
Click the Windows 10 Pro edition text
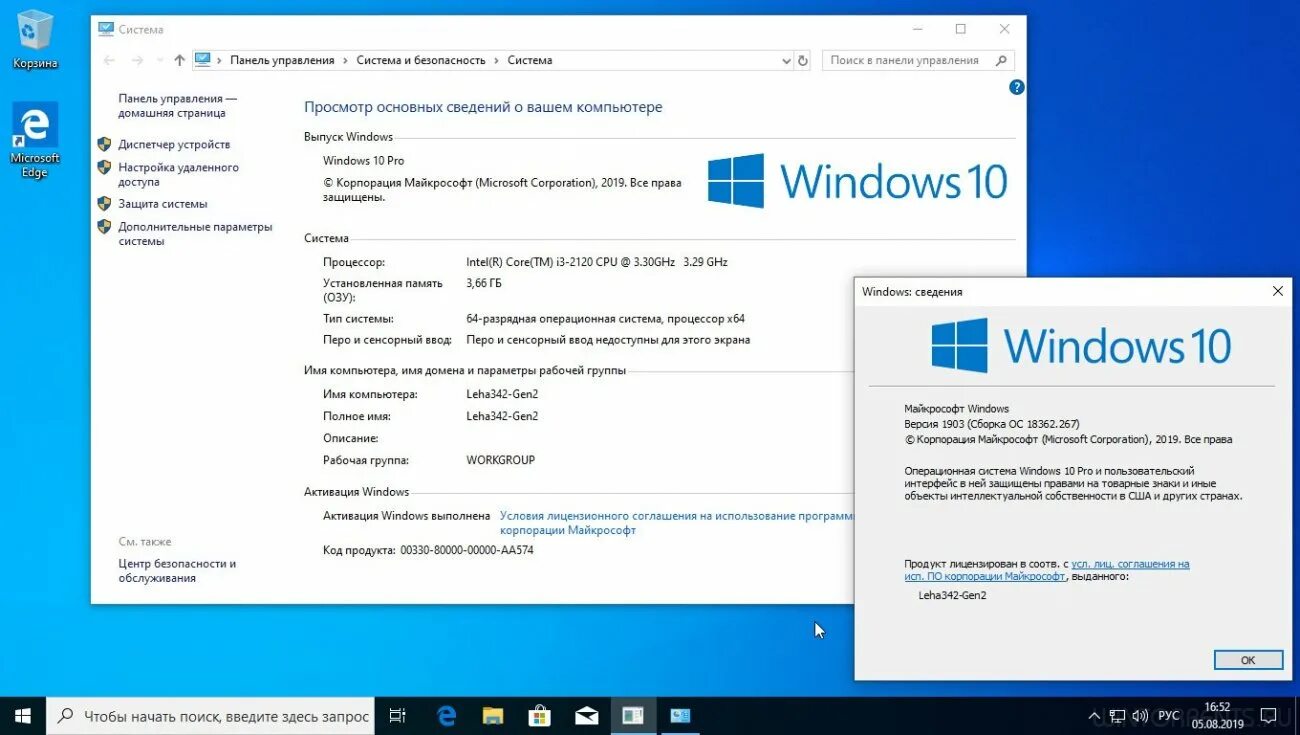[363, 160]
